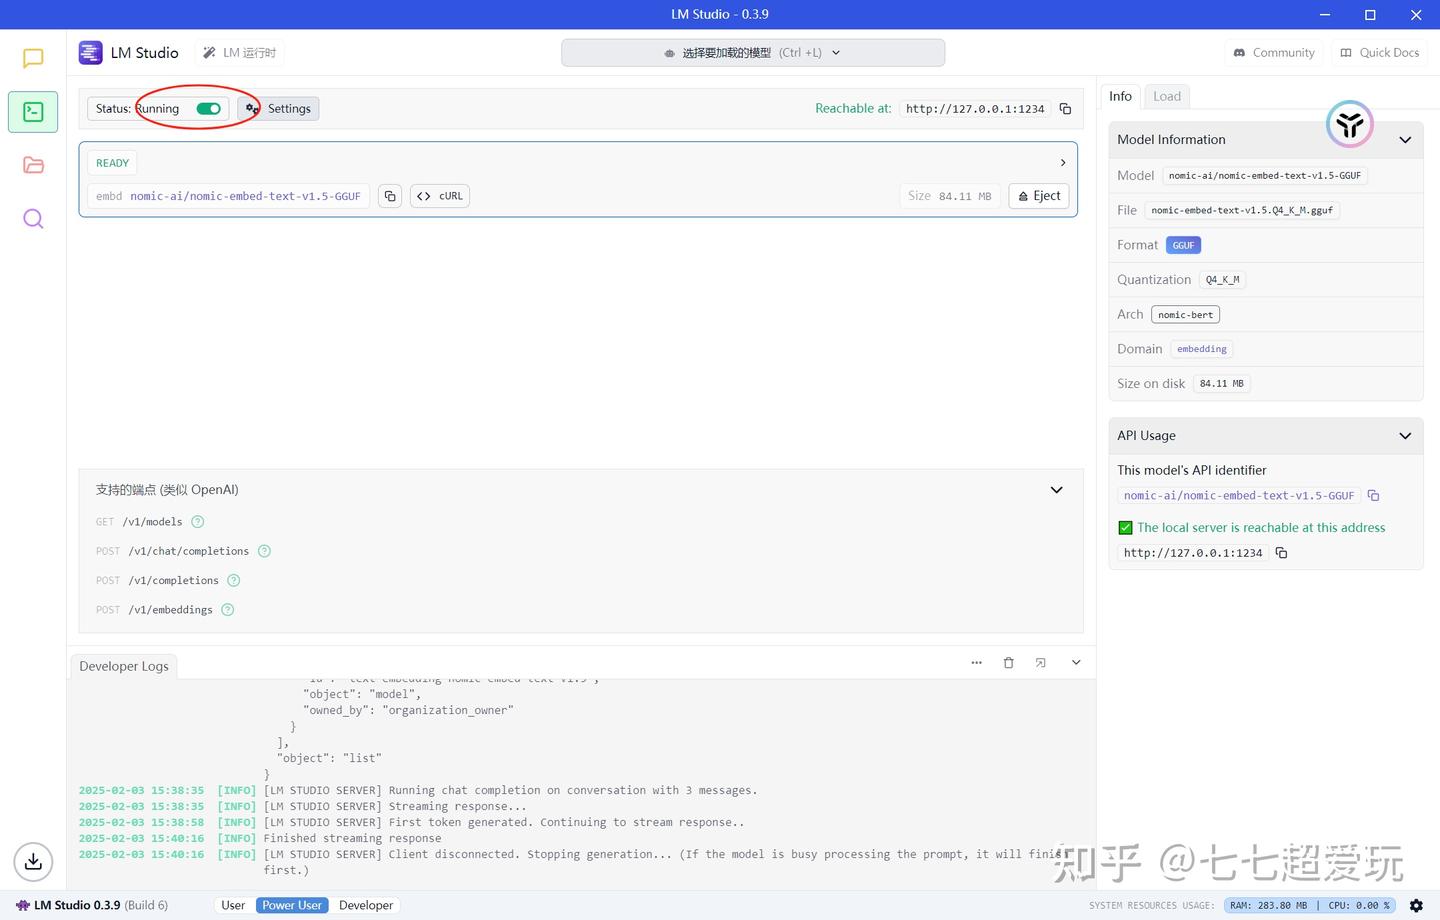Screen dimensions: 1440x920
Task: Show the cURL example for the model
Action: (x=440, y=195)
